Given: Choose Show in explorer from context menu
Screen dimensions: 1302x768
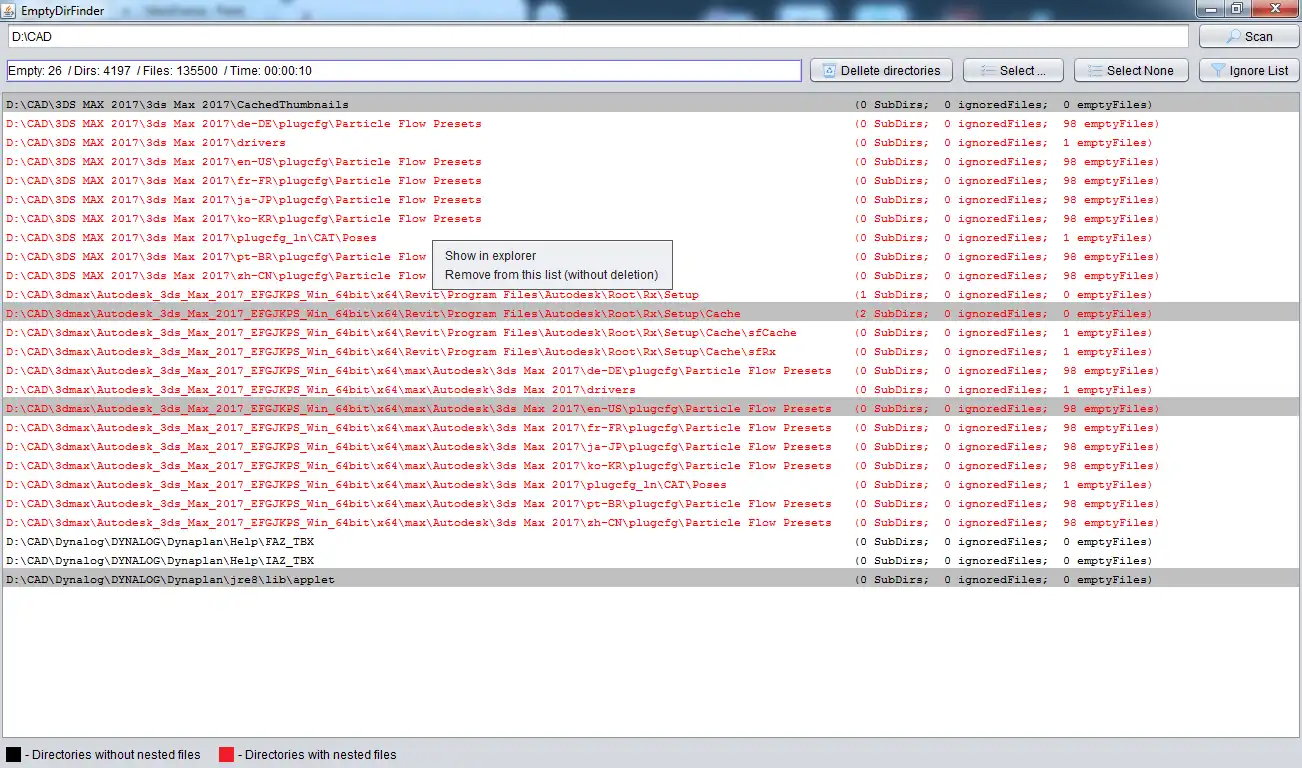Looking at the screenshot, I should (x=552, y=256).
